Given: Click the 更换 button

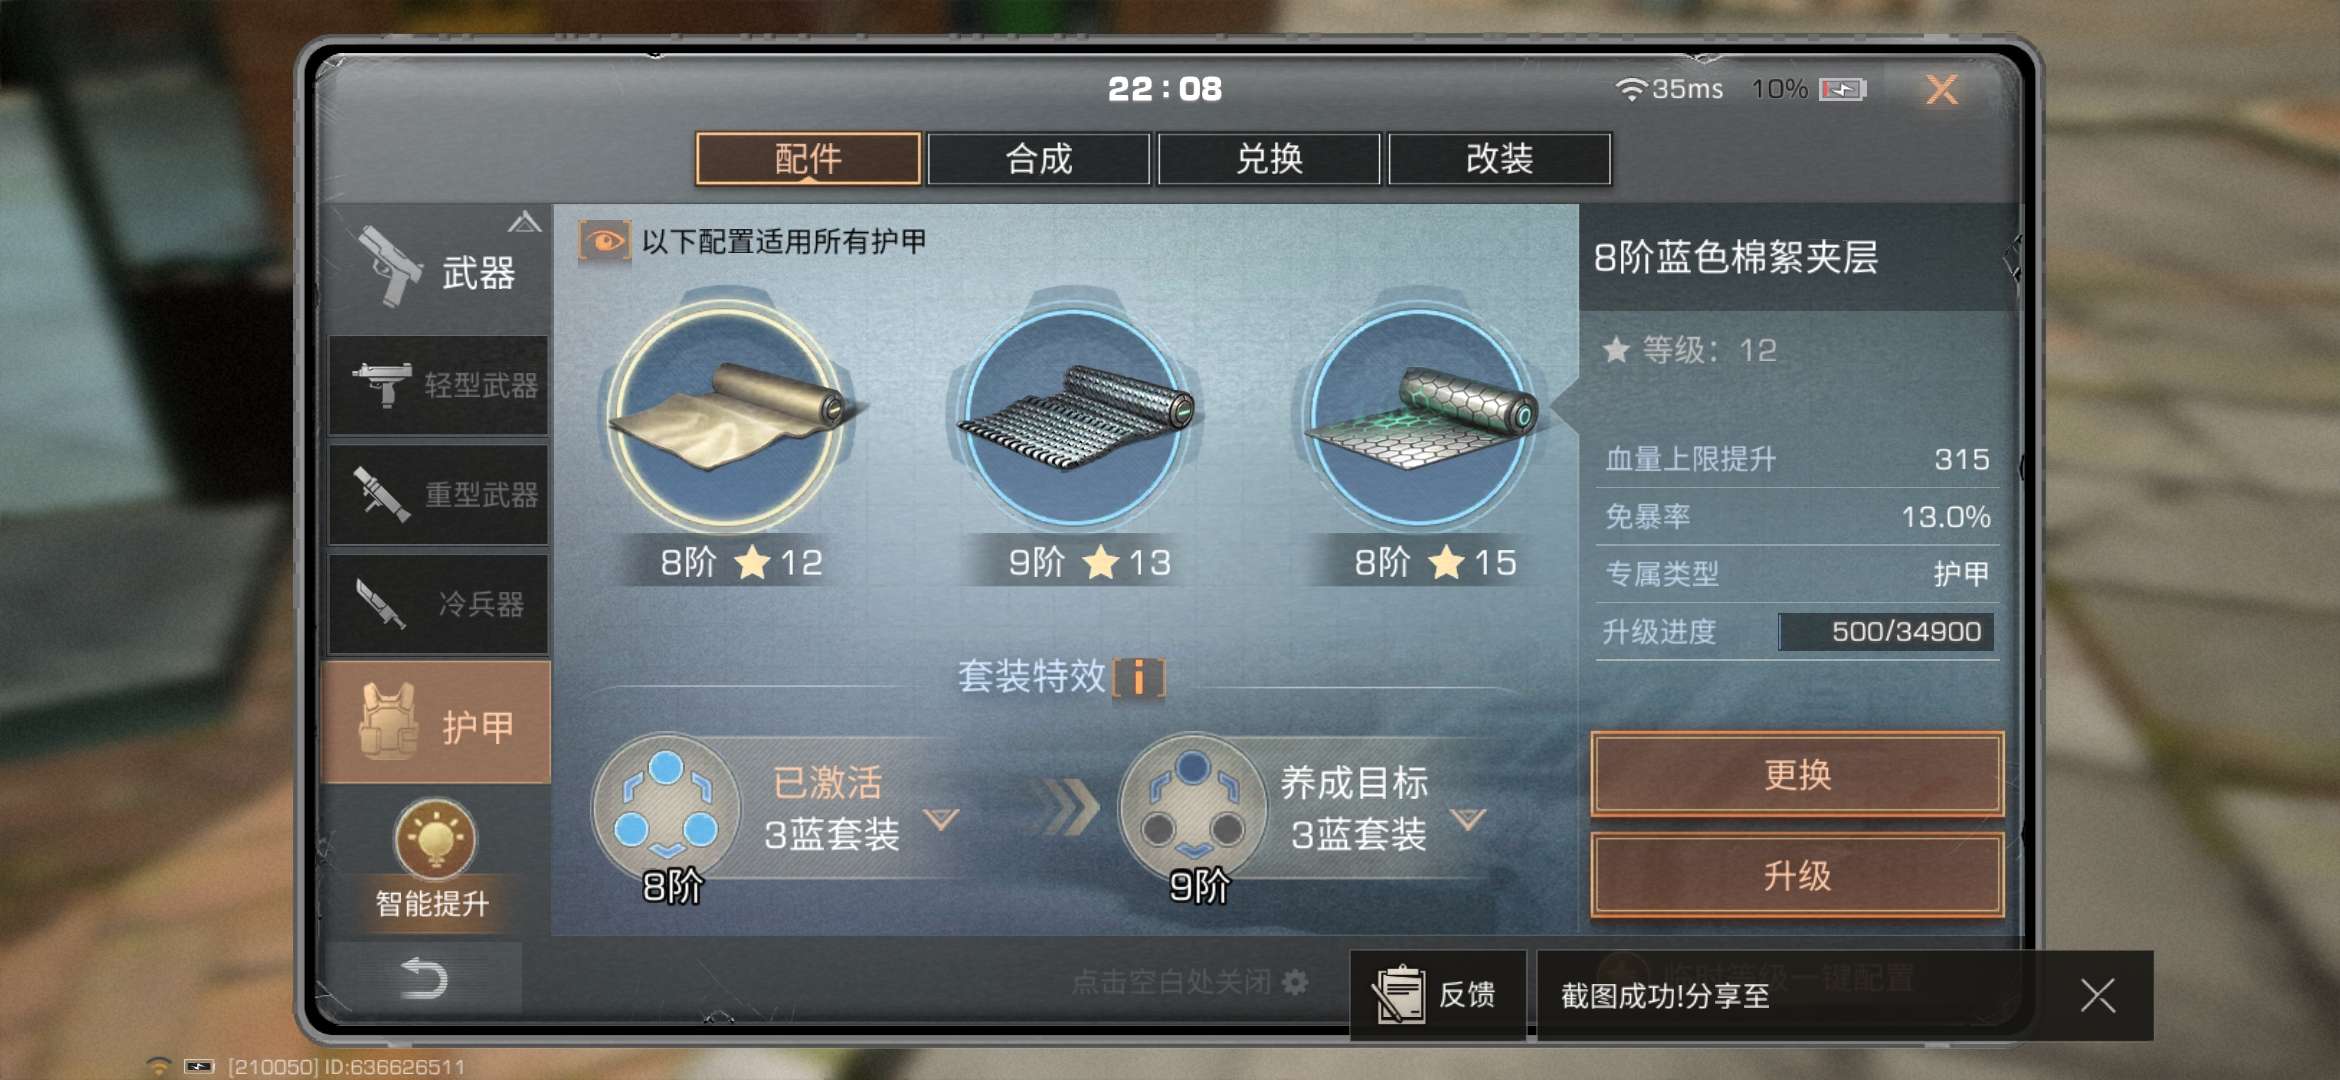Looking at the screenshot, I should 1797,774.
